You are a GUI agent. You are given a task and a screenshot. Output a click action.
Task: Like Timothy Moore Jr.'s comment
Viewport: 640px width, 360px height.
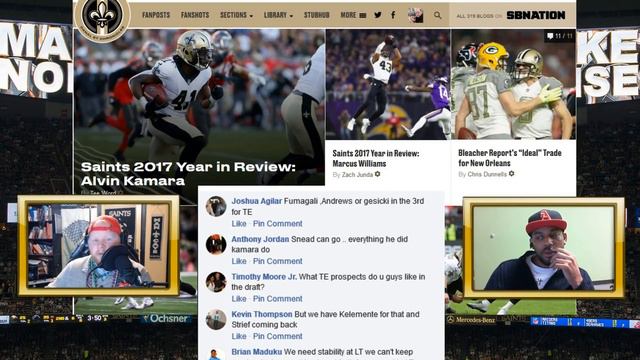(239, 299)
